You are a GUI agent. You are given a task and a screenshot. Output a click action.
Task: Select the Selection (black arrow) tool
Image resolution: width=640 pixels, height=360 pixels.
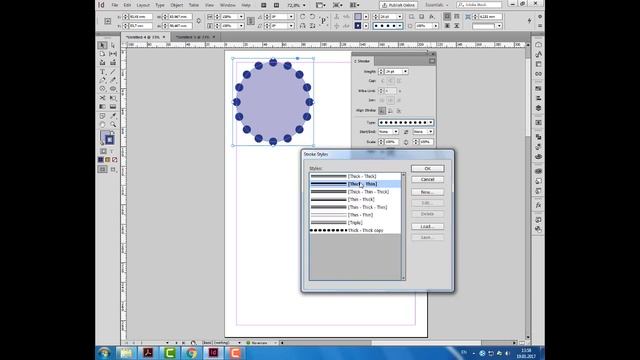pyautogui.click(x=102, y=45)
